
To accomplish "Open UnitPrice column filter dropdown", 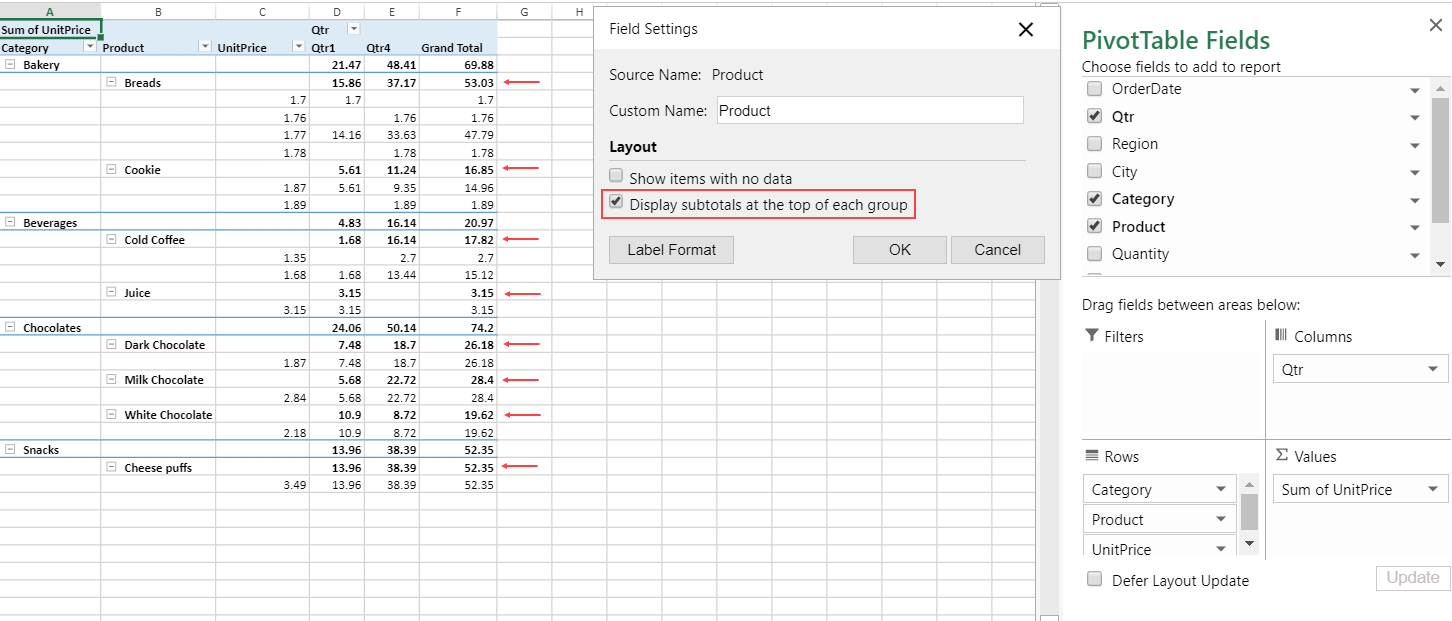I will [298, 47].
